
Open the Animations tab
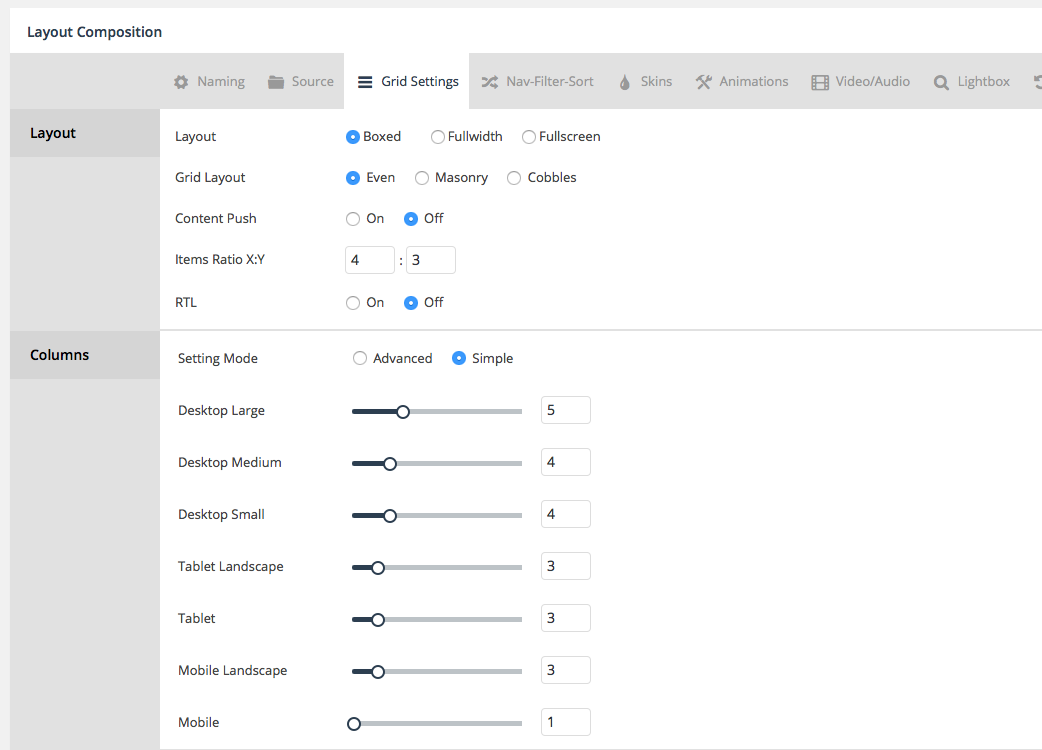point(742,81)
